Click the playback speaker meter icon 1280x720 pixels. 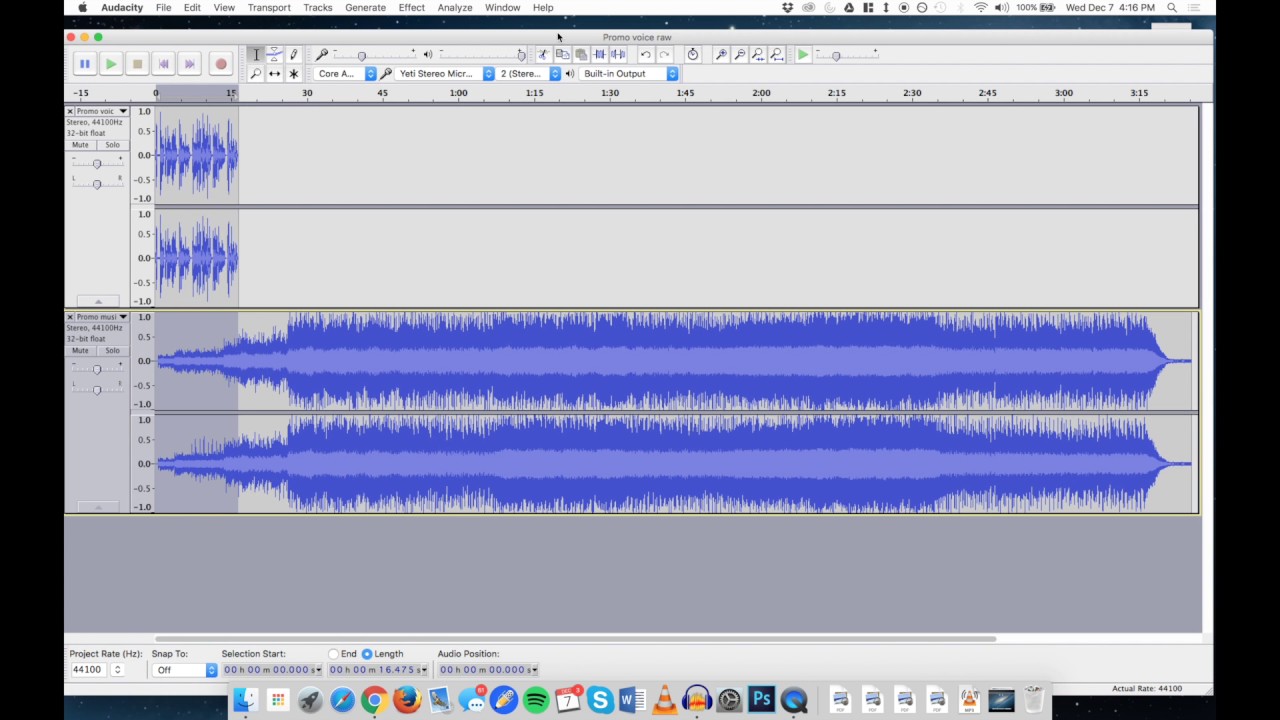click(x=428, y=54)
